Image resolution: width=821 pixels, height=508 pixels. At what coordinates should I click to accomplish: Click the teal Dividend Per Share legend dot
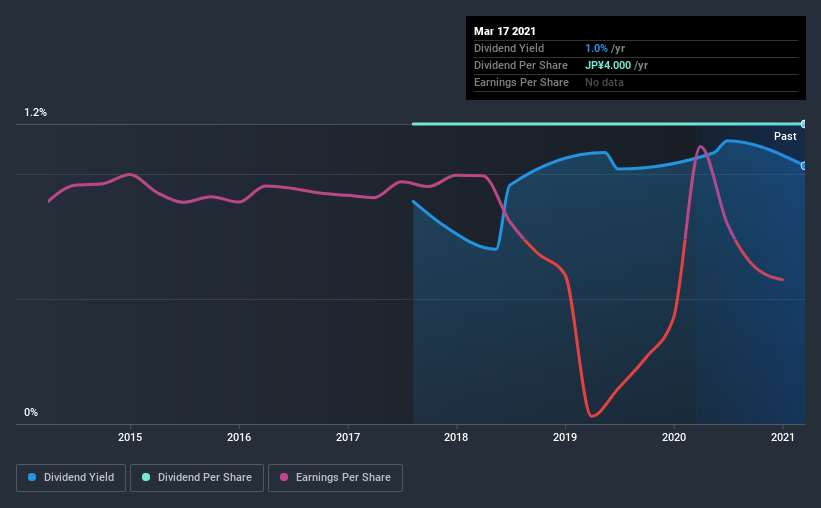(146, 477)
